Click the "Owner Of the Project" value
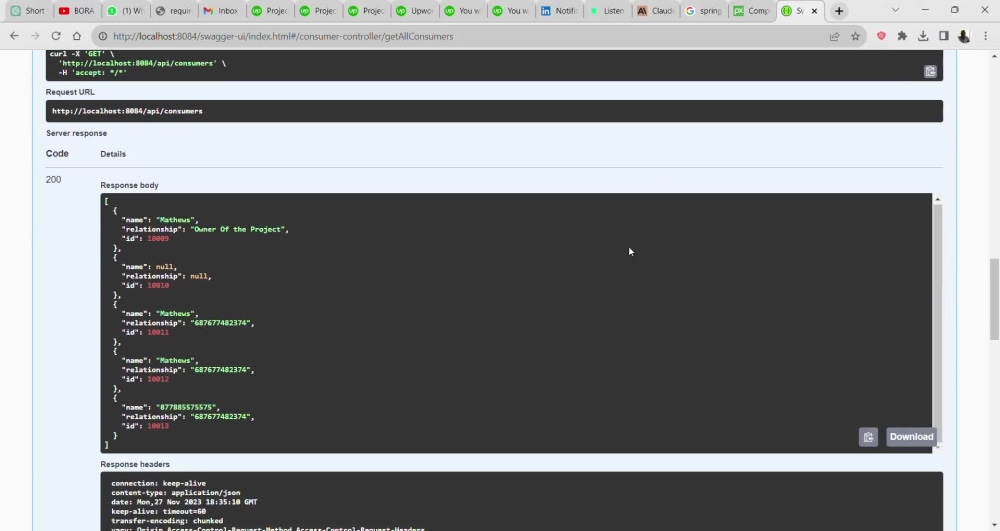Image resolution: width=1000 pixels, height=531 pixels. (237, 229)
